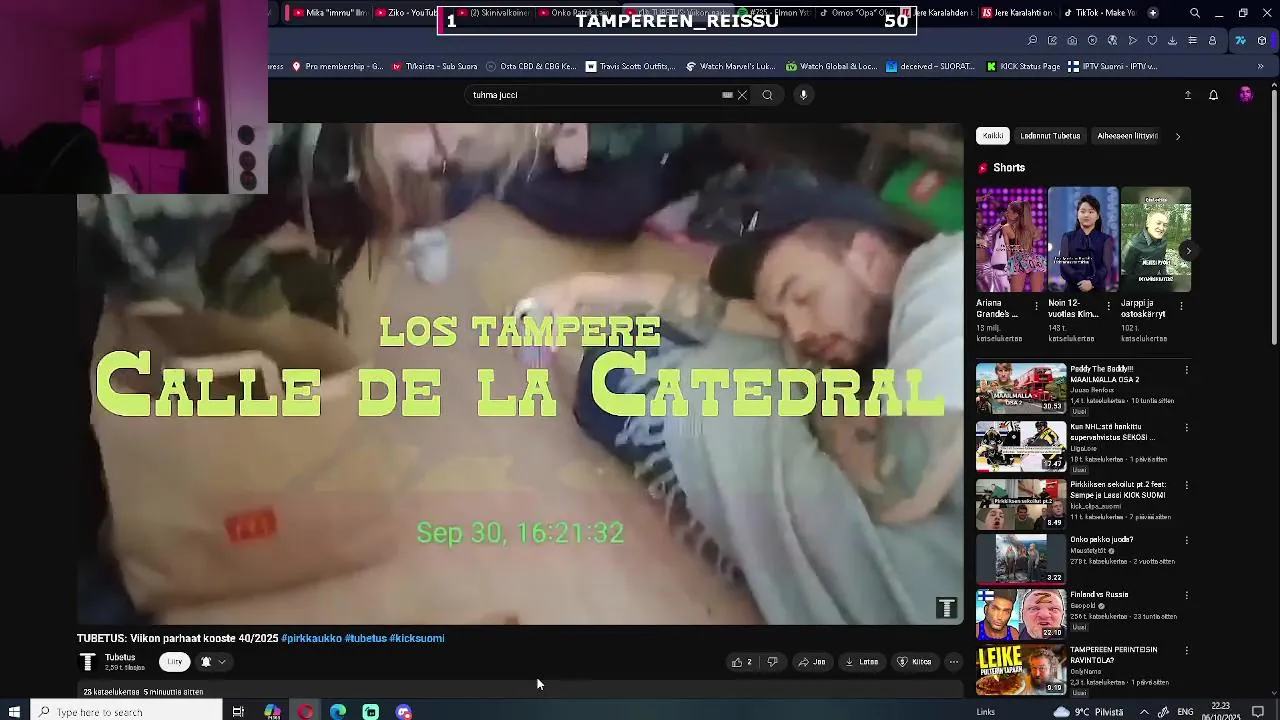Open the YouTube upload/create icon

tap(1188, 95)
